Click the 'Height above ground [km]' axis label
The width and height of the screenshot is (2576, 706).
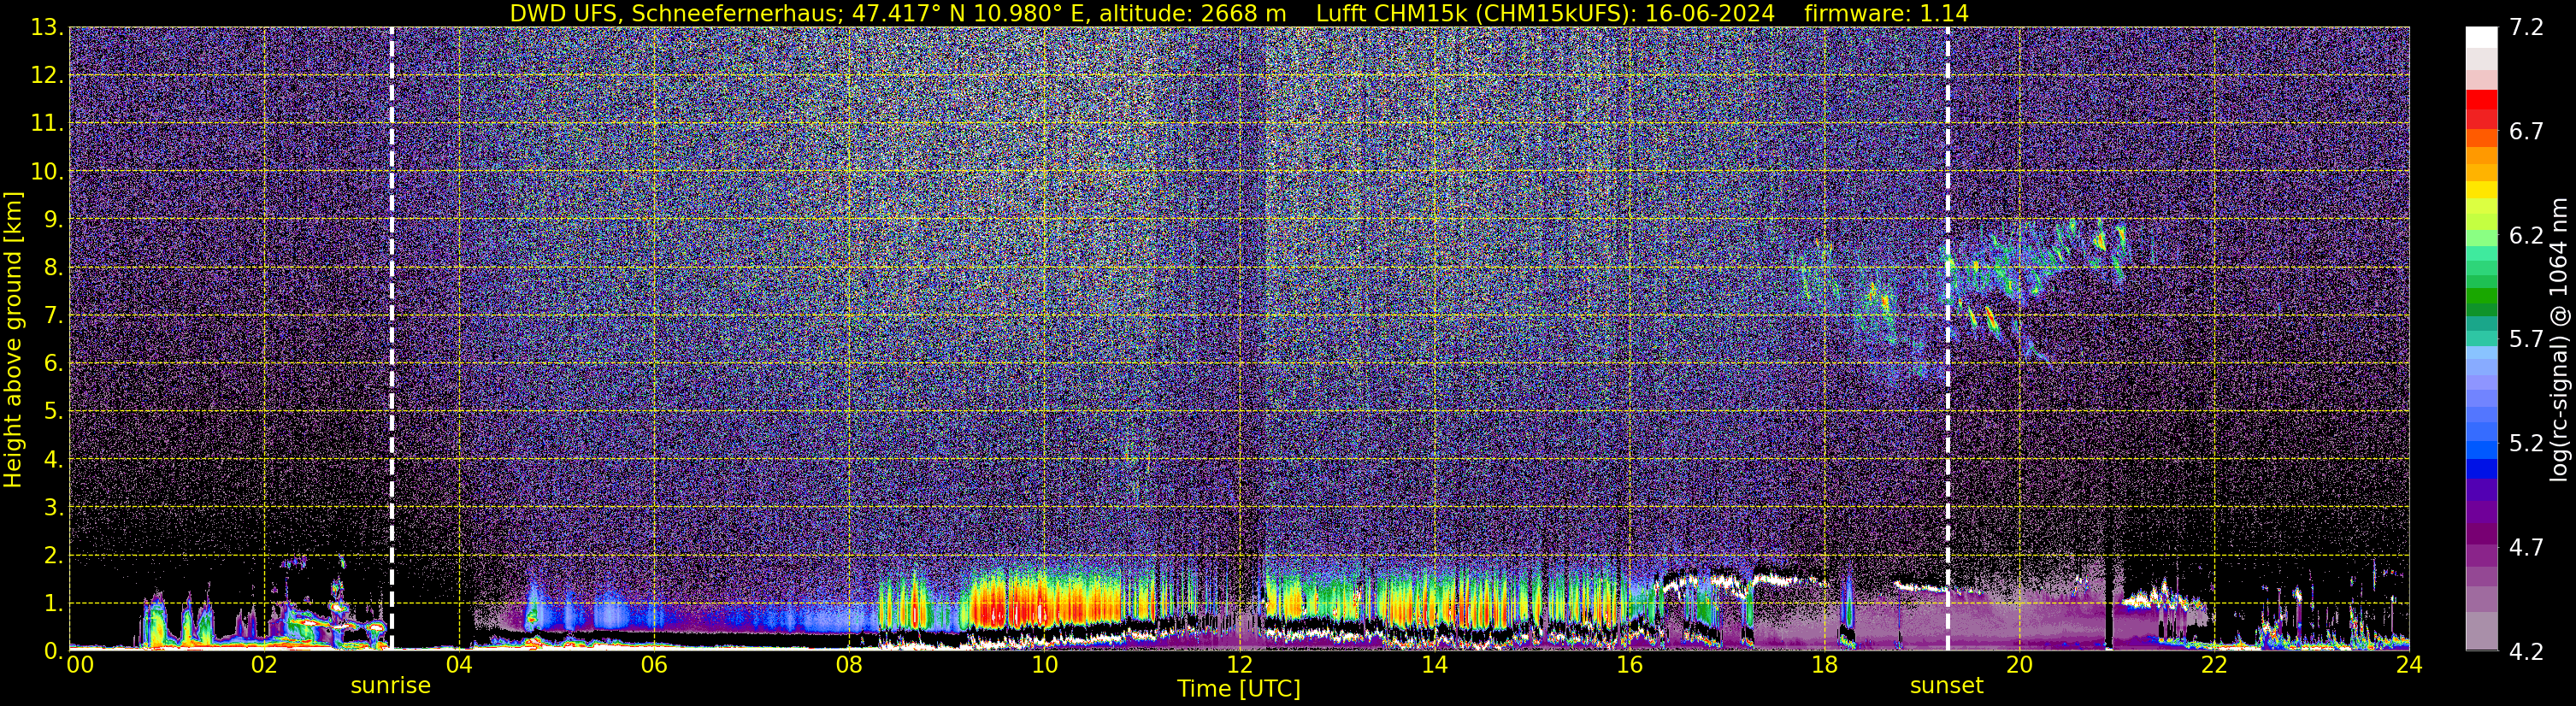13,340
